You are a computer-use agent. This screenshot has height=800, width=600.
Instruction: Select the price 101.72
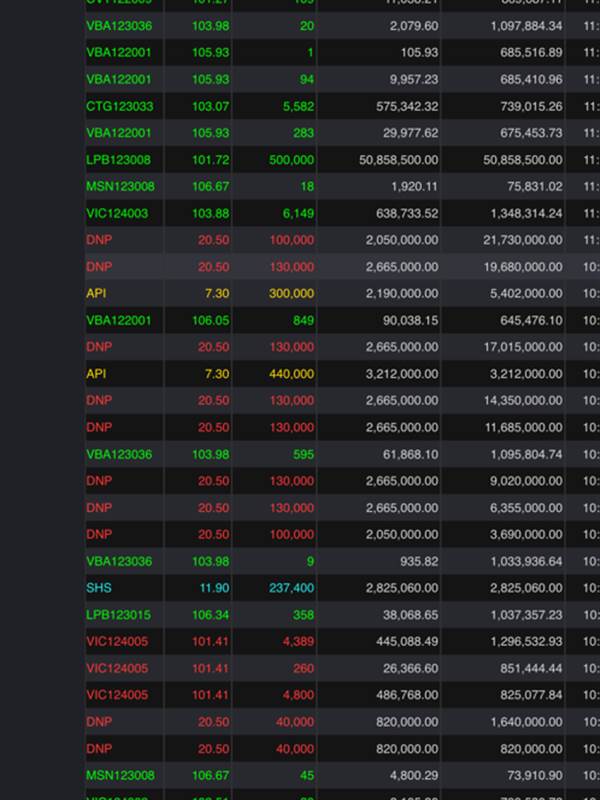(211, 160)
